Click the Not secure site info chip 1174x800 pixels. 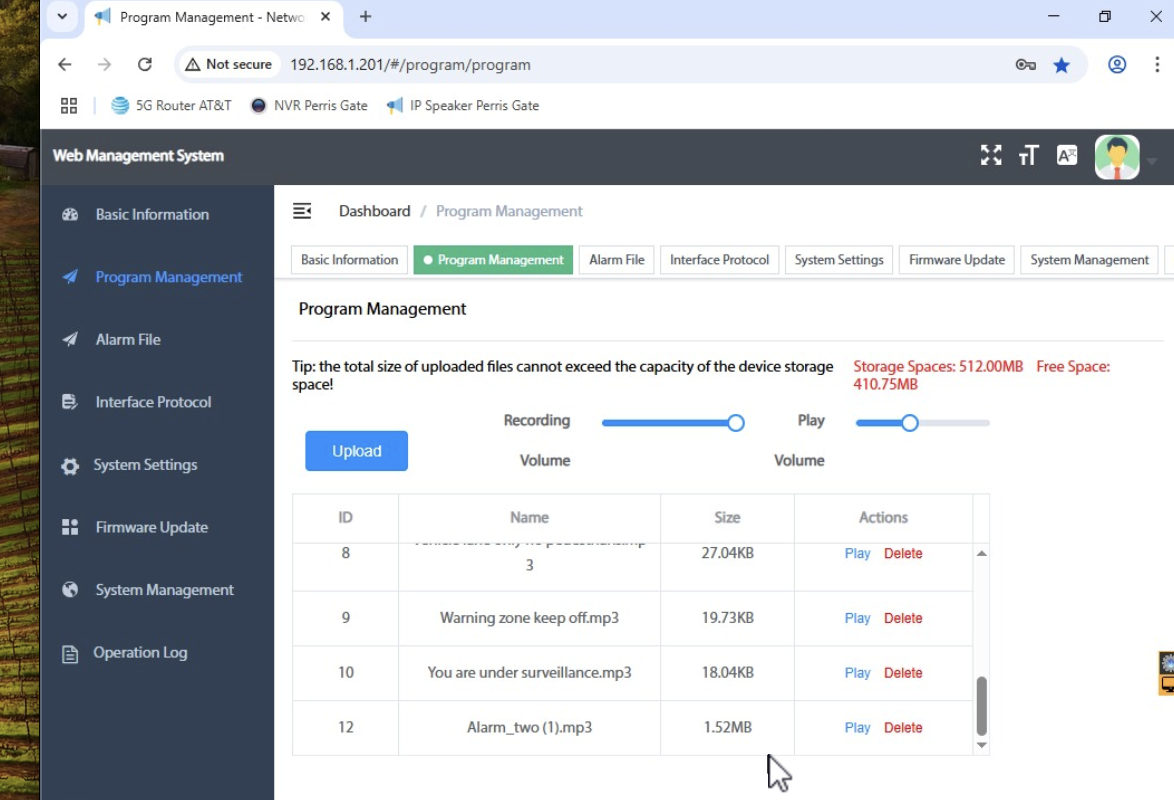coord(228,65)
